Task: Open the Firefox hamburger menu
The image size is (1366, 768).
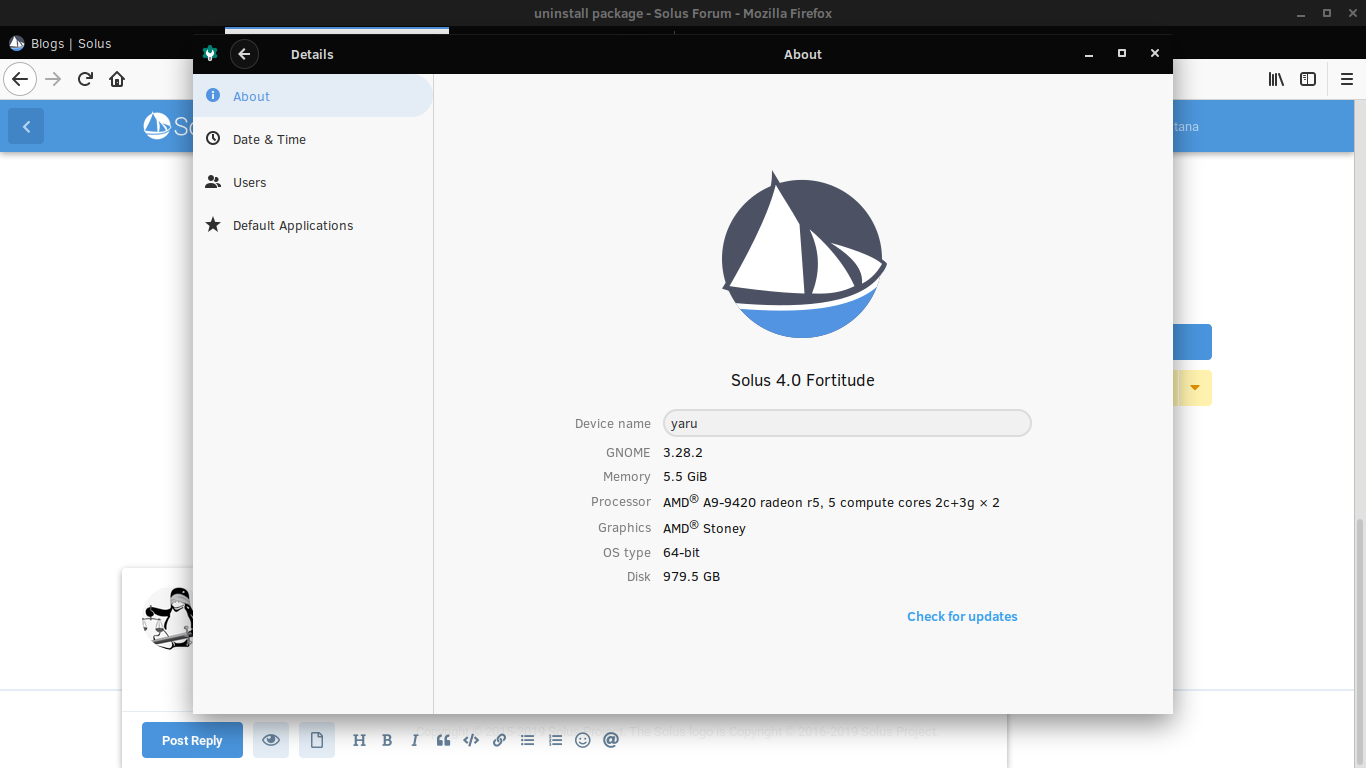Action: pyautogui.click(x=1346, y=79)
